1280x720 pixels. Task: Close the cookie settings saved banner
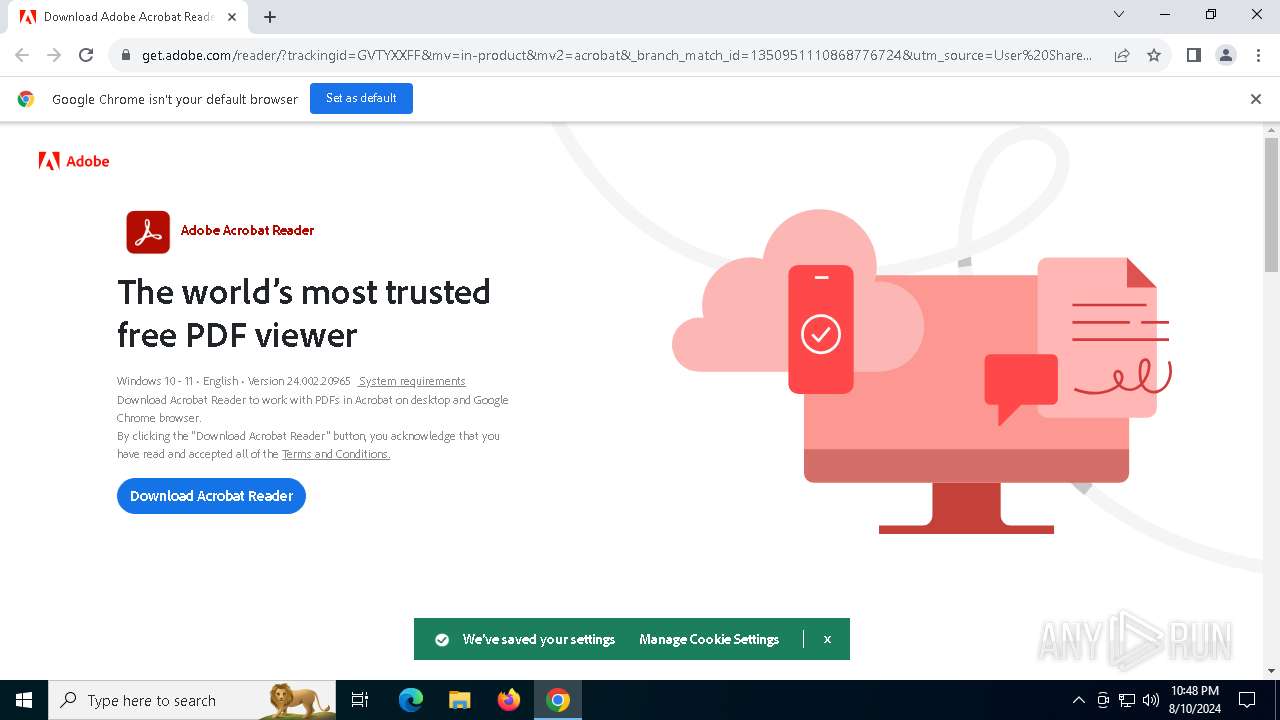tap(827, 639)
